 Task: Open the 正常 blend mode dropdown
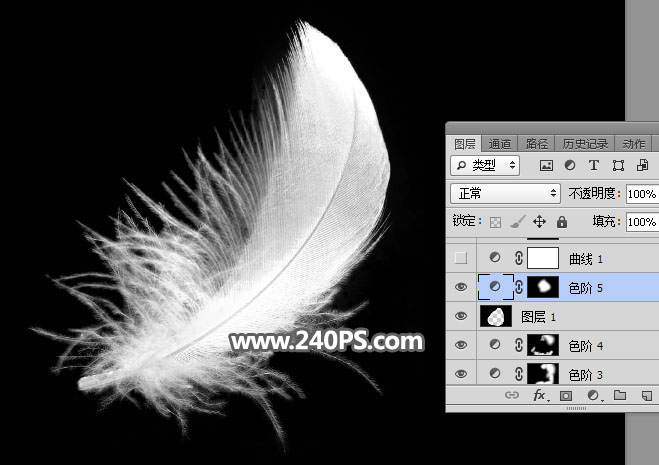(505, 193)
